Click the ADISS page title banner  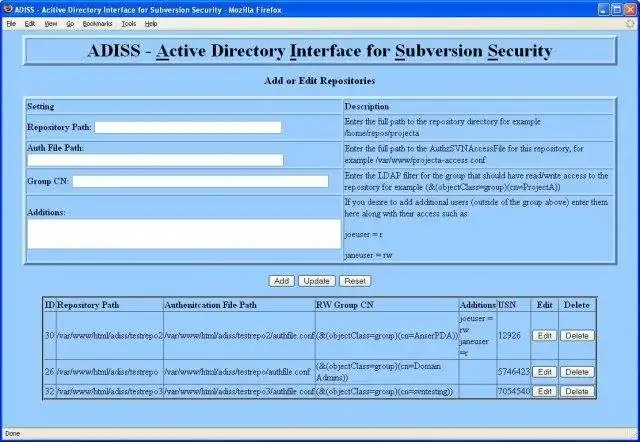pyautogui.click(x=320, y=51)
